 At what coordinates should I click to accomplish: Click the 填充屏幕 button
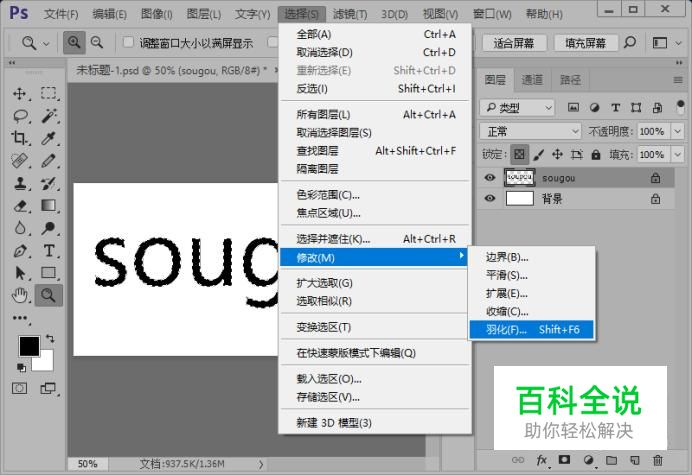click(x=585, y=43)
